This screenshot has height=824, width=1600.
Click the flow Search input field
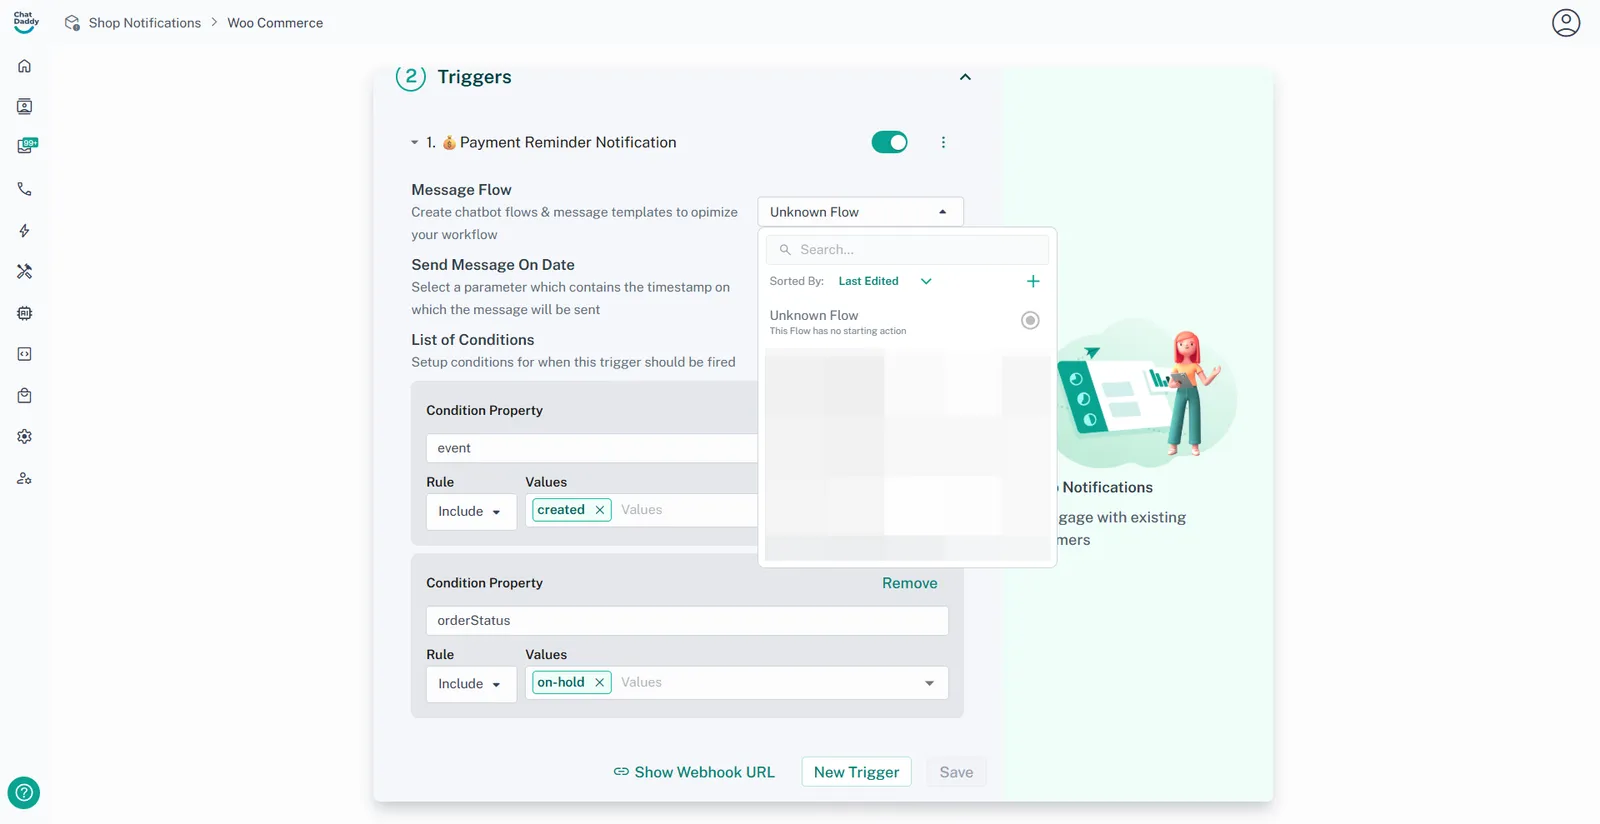click(x=915, y=250)
